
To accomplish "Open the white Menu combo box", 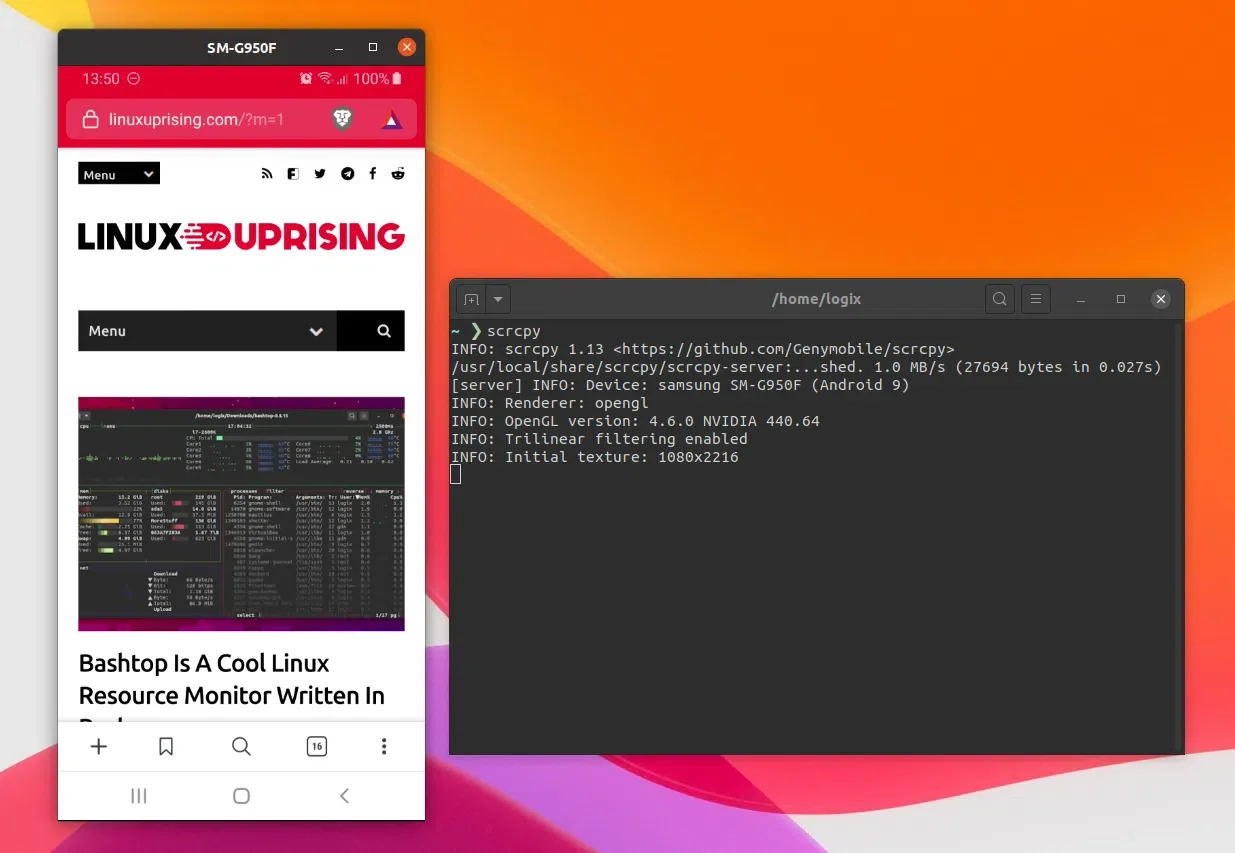I will 207,331.
